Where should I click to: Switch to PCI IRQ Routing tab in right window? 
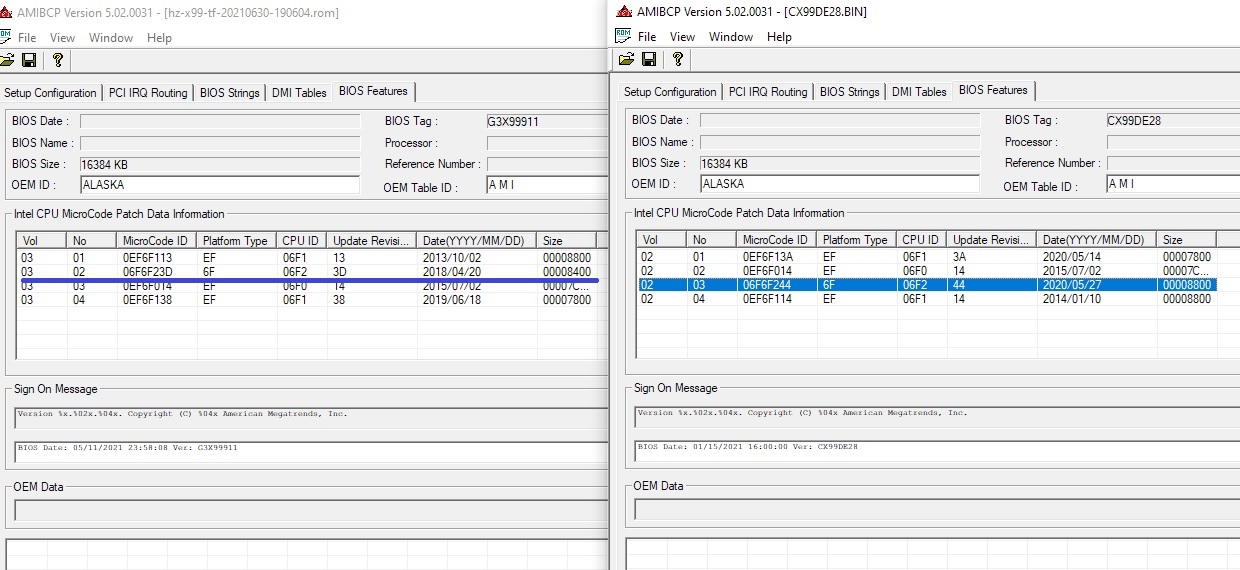[x=768, y=92]
